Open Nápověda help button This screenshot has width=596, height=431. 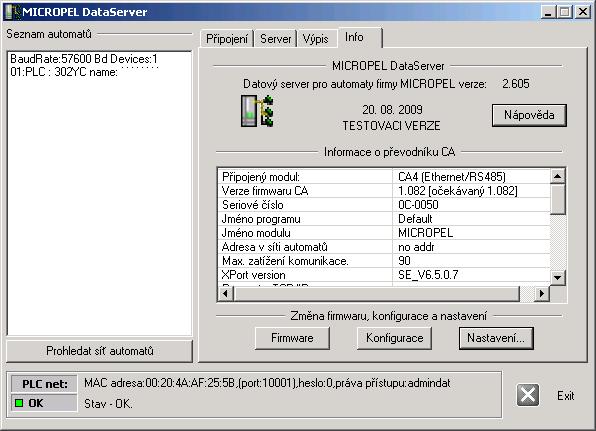pos(529,115)
